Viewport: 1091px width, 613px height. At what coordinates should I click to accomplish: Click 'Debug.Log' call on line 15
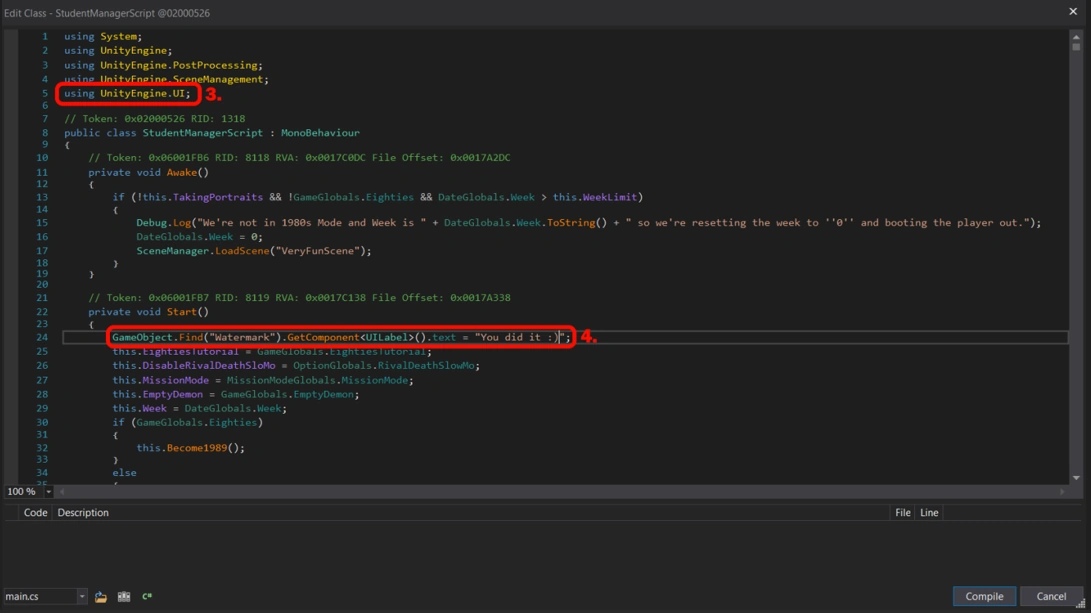pyautogui.click(x=164, y=223)
